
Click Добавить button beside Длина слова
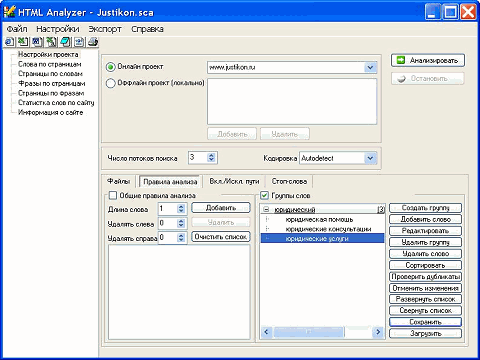pyautogui.click(x=221, y=208)
